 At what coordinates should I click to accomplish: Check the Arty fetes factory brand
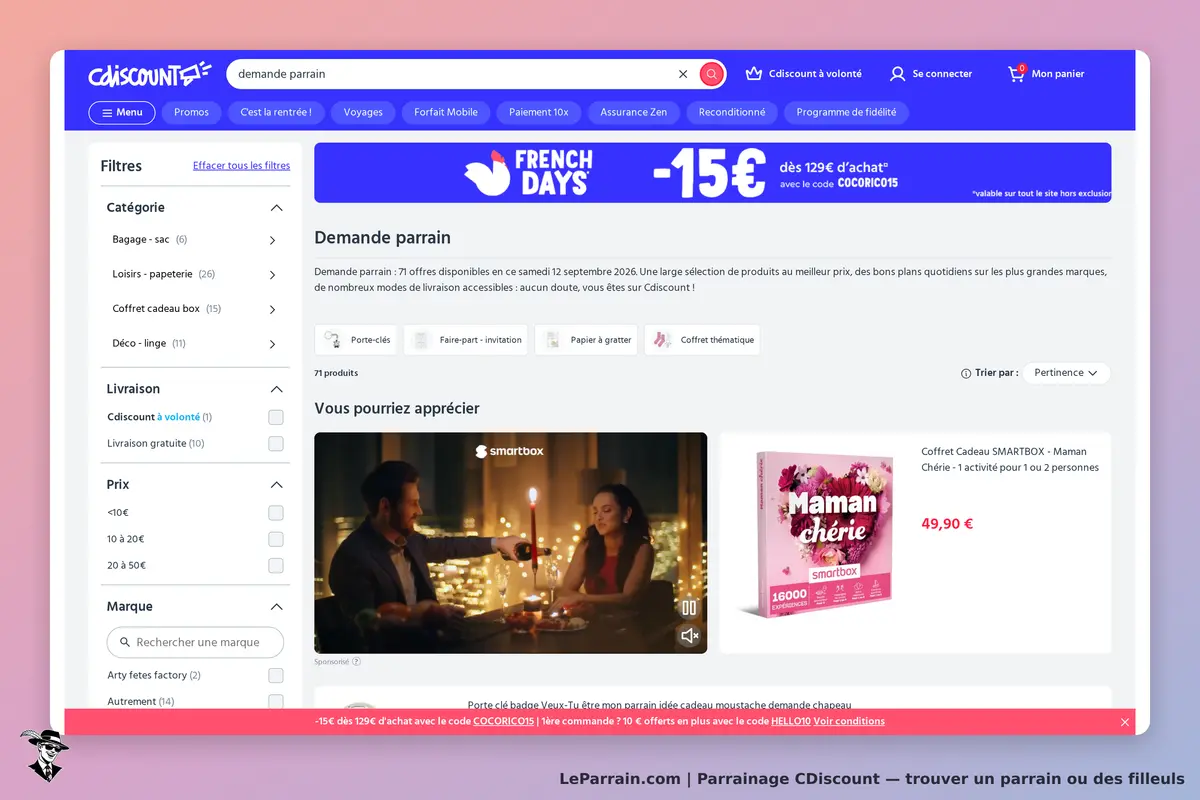point(276,675)
